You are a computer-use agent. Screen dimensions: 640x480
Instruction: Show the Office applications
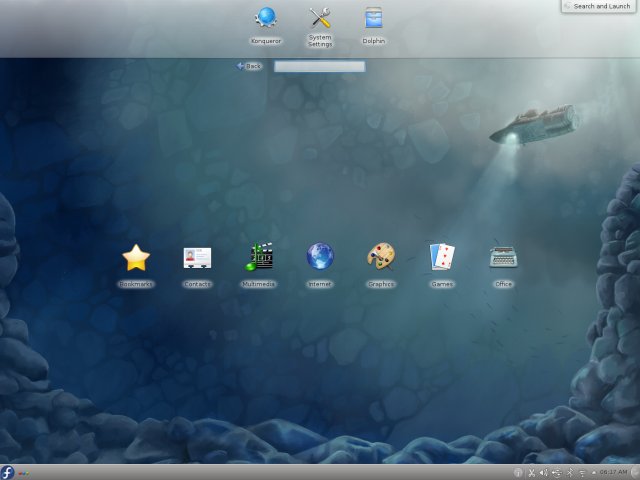point(503,258)
